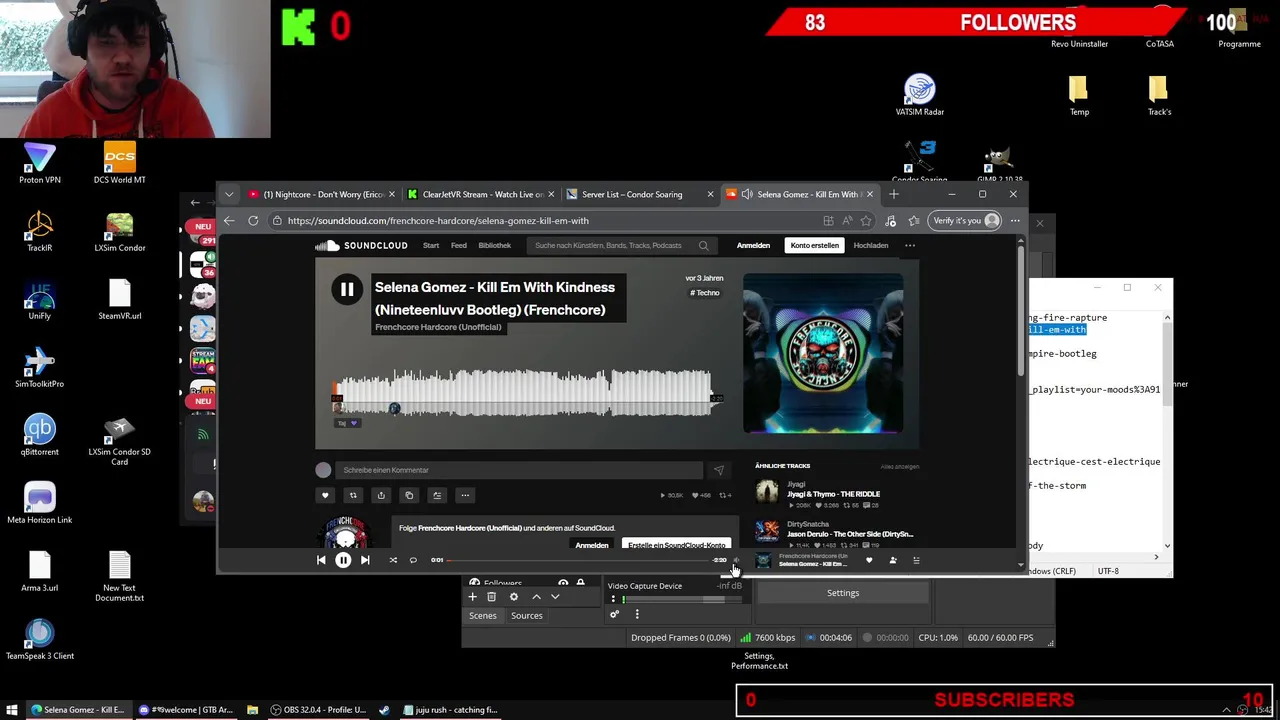Image resolution: width=1280 pixels, height=720 pixels.
Task: Open a new browser tab
Action: point(894,194)
